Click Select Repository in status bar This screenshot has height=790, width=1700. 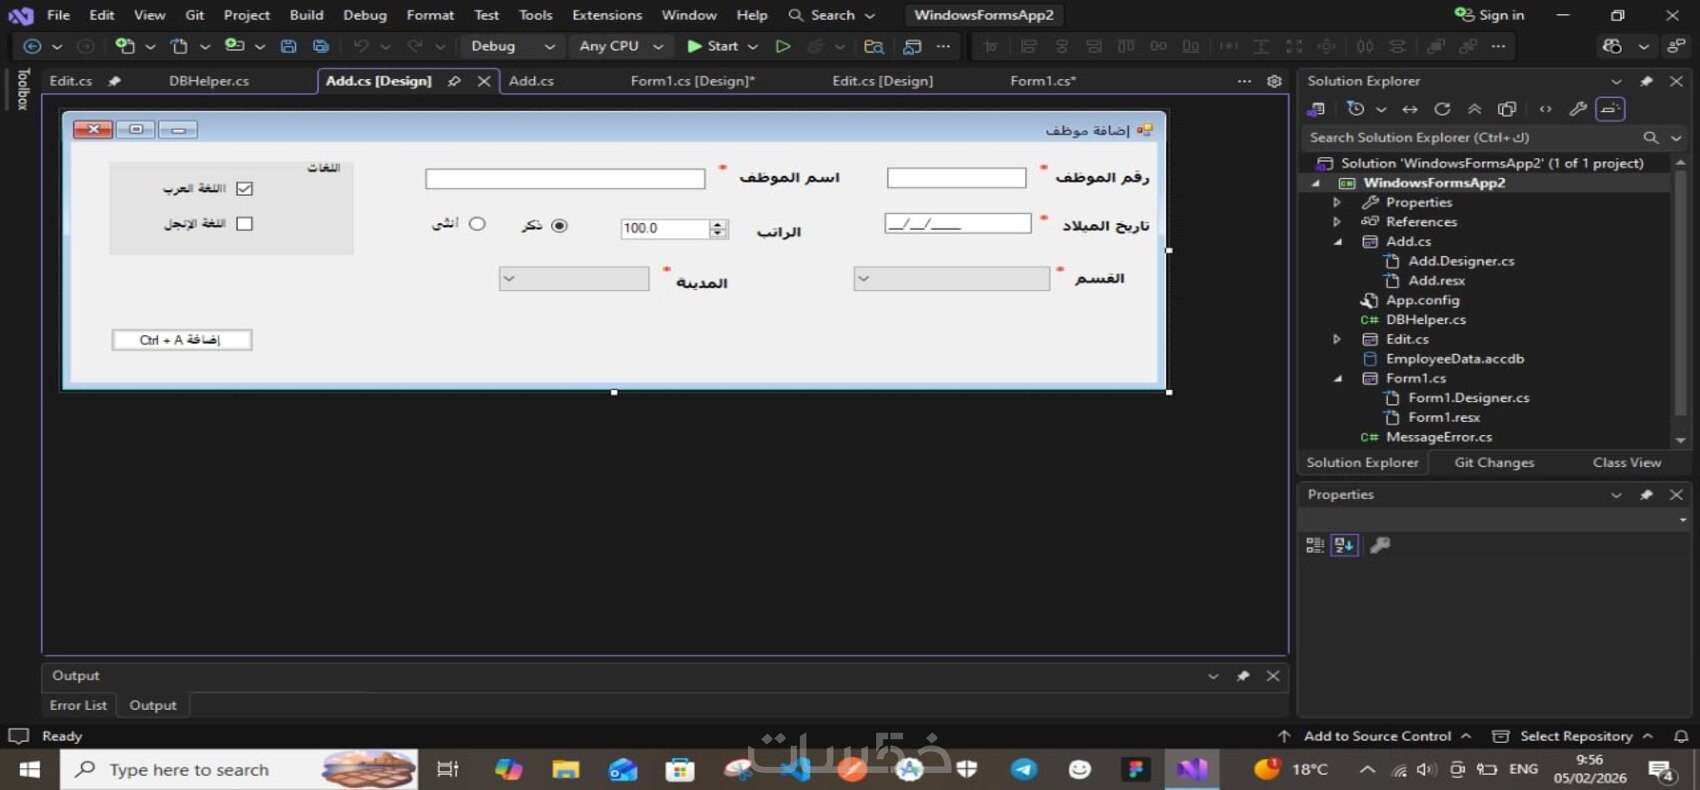point(1573,736)
